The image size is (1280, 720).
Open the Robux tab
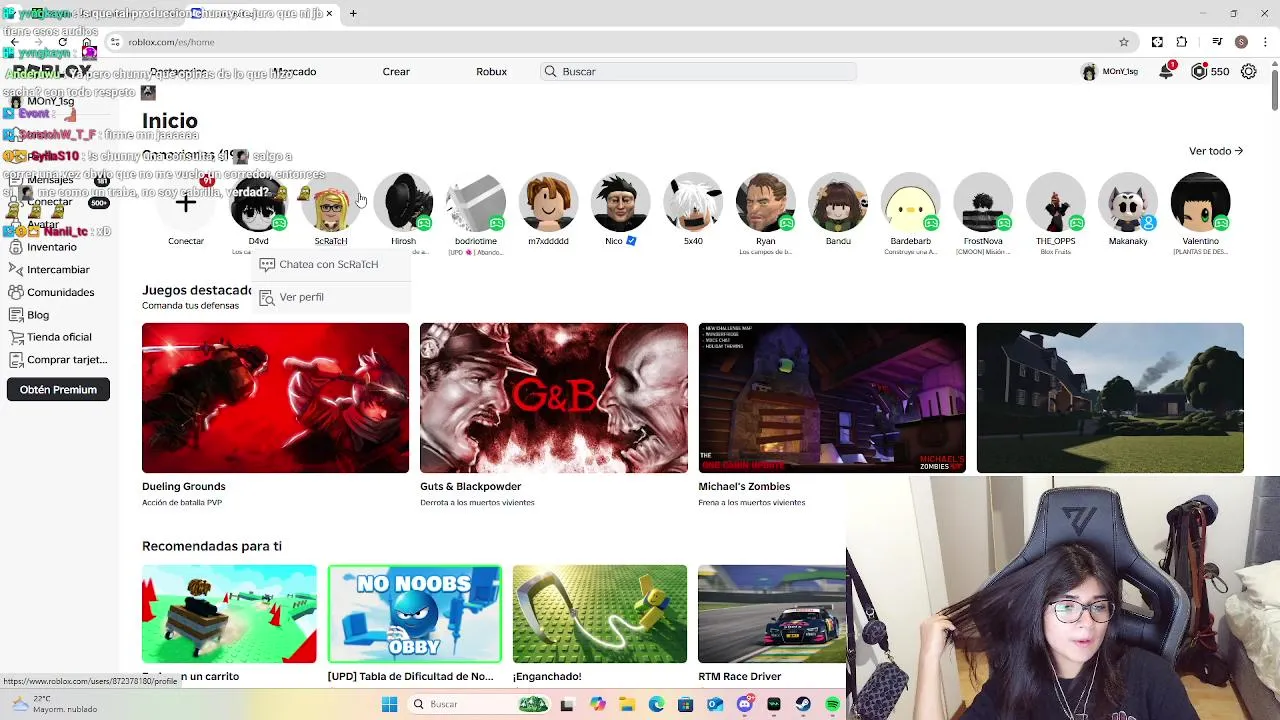pos(491,71)
